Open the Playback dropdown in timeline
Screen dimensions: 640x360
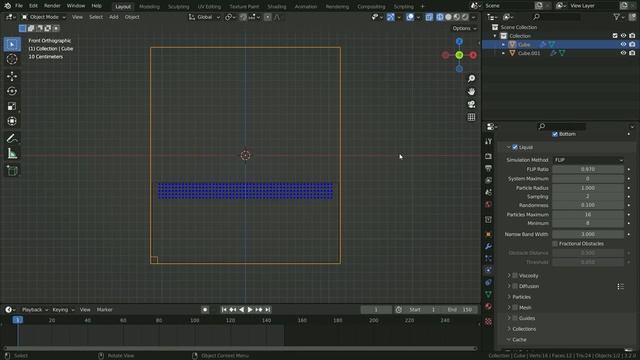click(35, 310)
